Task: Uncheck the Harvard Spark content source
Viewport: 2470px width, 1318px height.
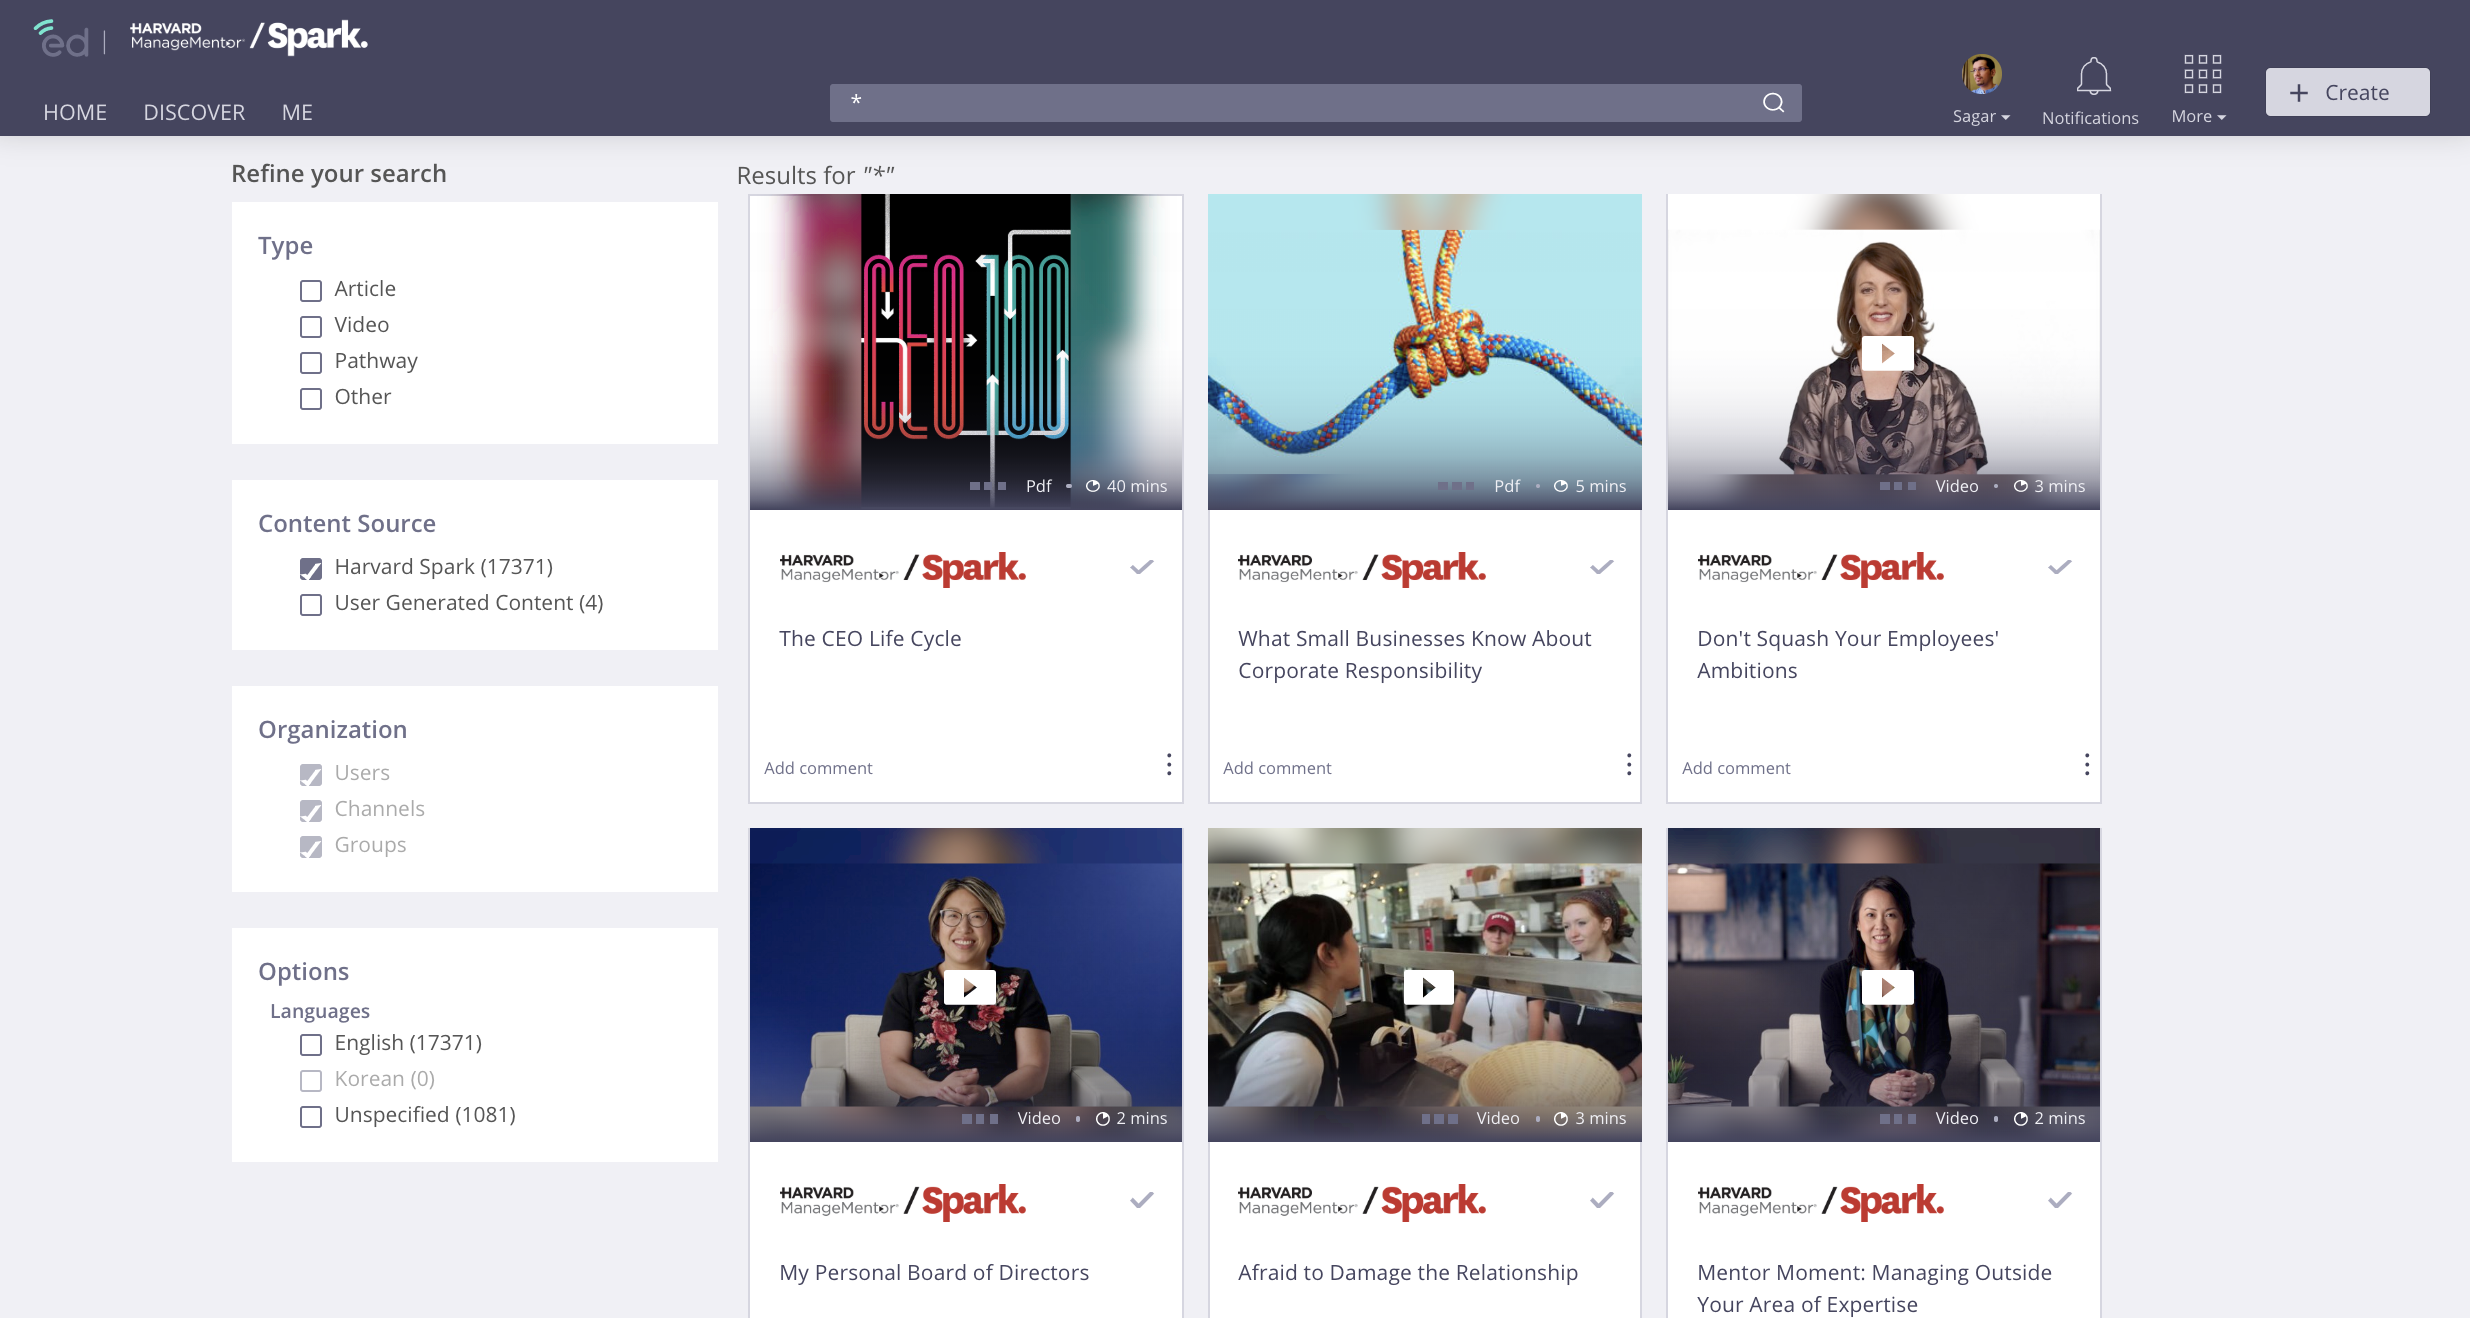Action: point(311,569)
